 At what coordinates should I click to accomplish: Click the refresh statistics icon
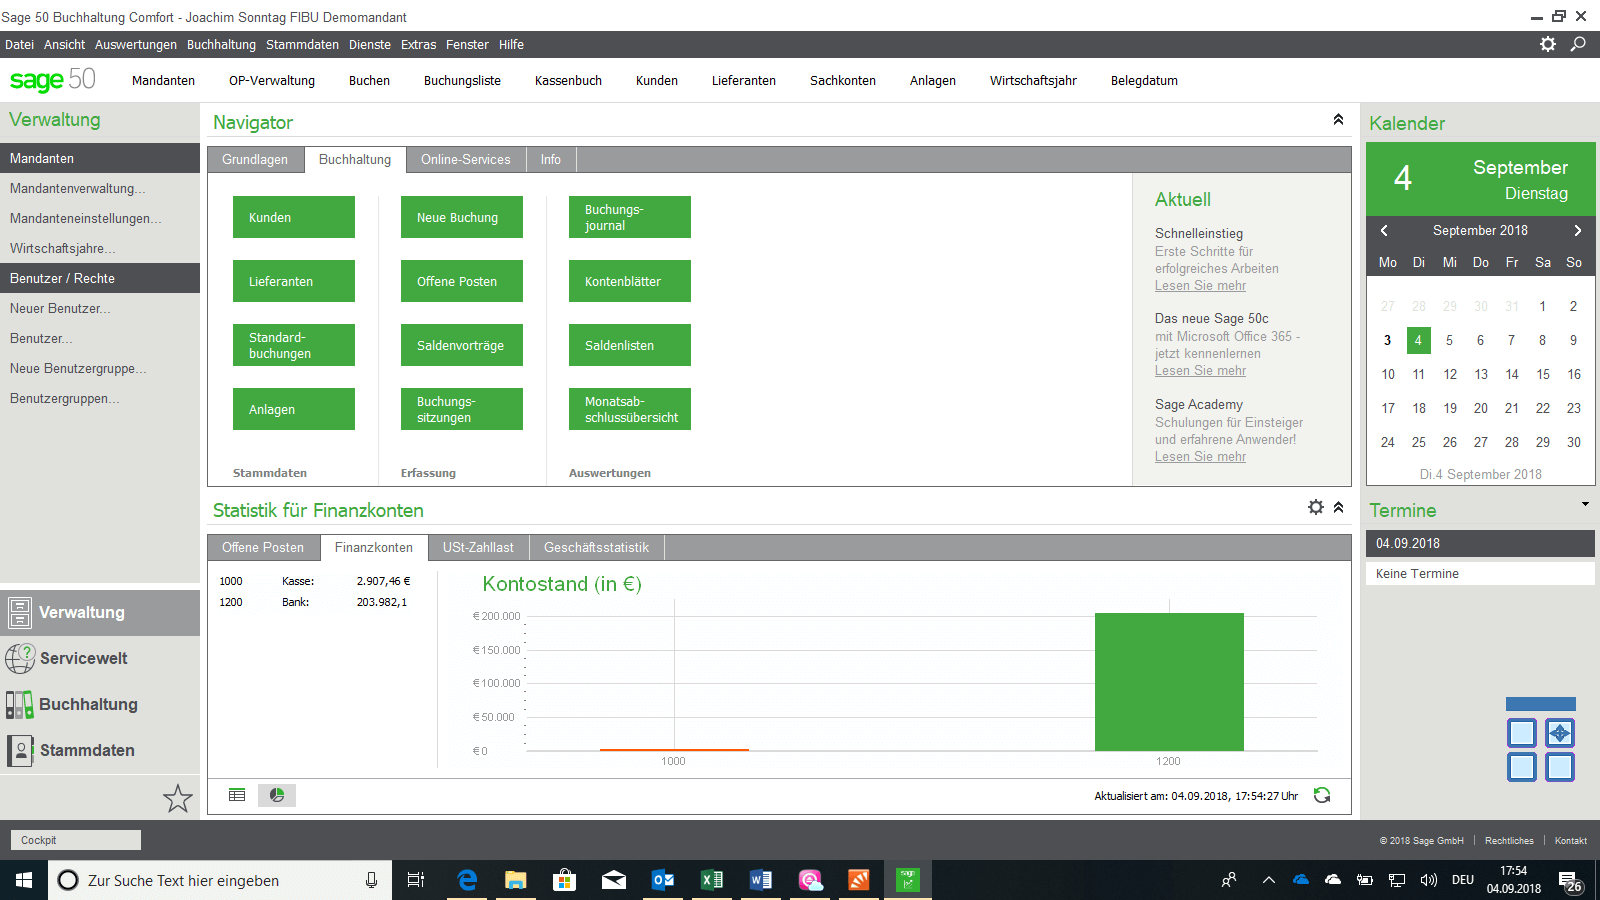[x=1322, y=795]
